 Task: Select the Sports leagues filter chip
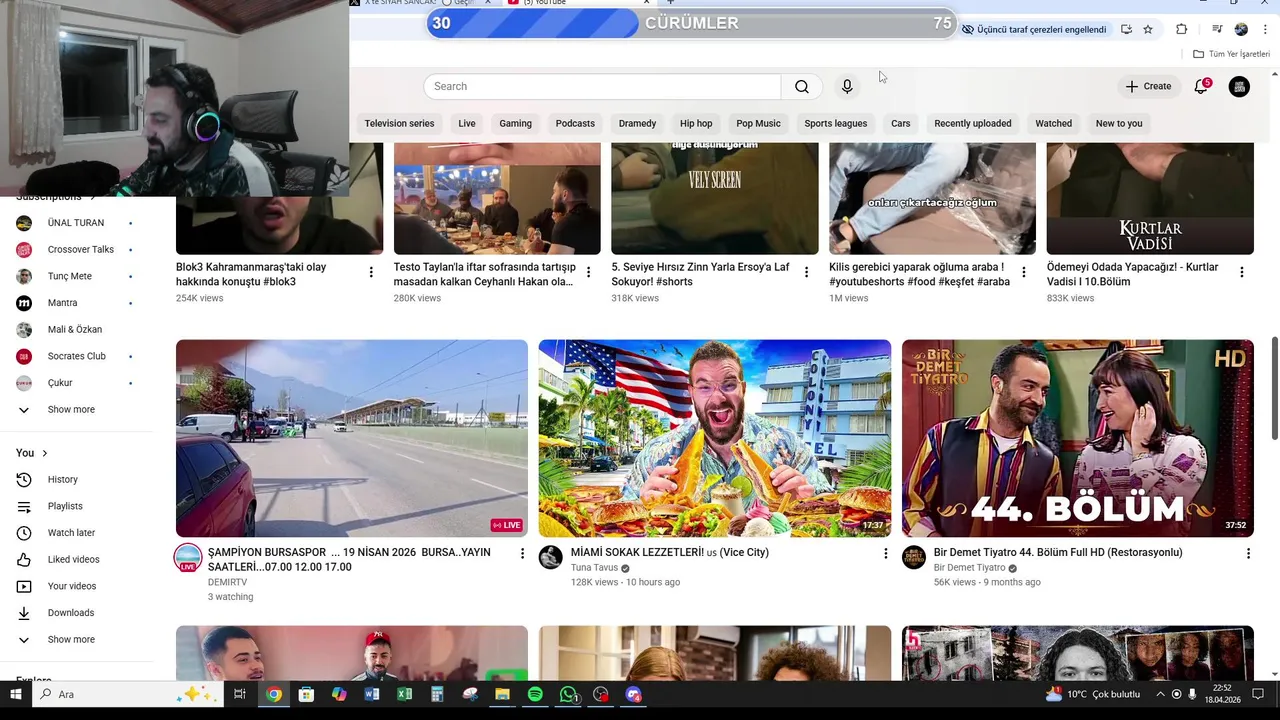coord(835,124)
